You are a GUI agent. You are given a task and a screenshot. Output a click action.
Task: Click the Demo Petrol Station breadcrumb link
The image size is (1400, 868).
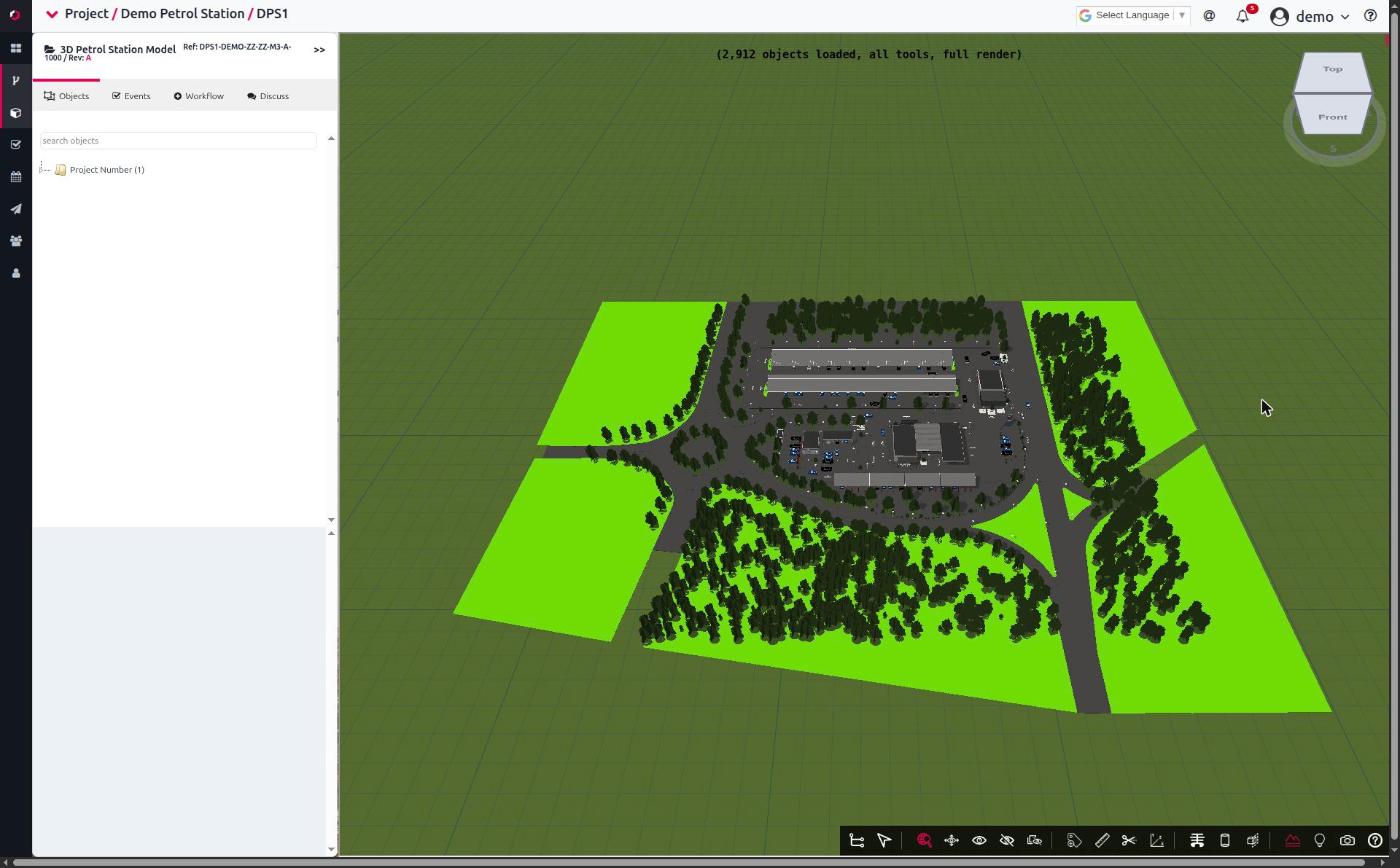coord(182,14)
